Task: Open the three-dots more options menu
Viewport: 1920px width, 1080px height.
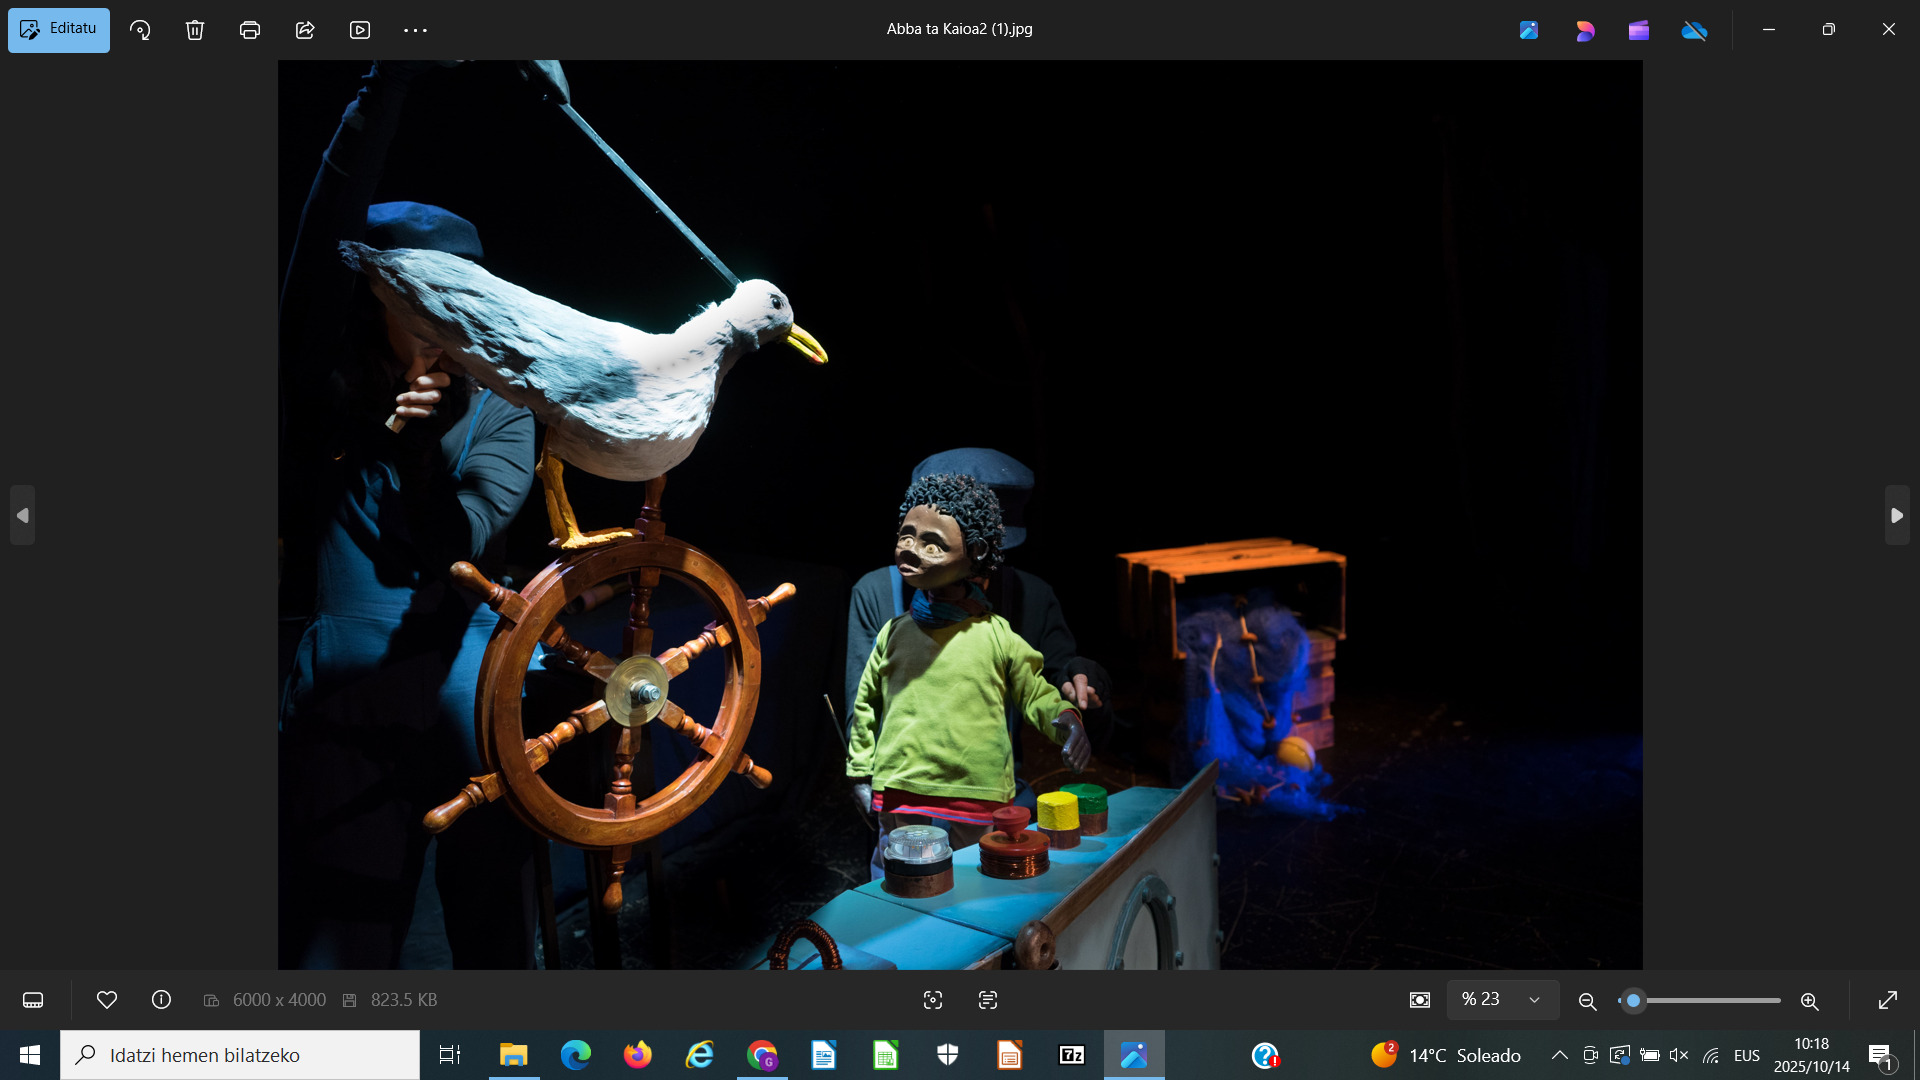Action: (x=415, y=30)
